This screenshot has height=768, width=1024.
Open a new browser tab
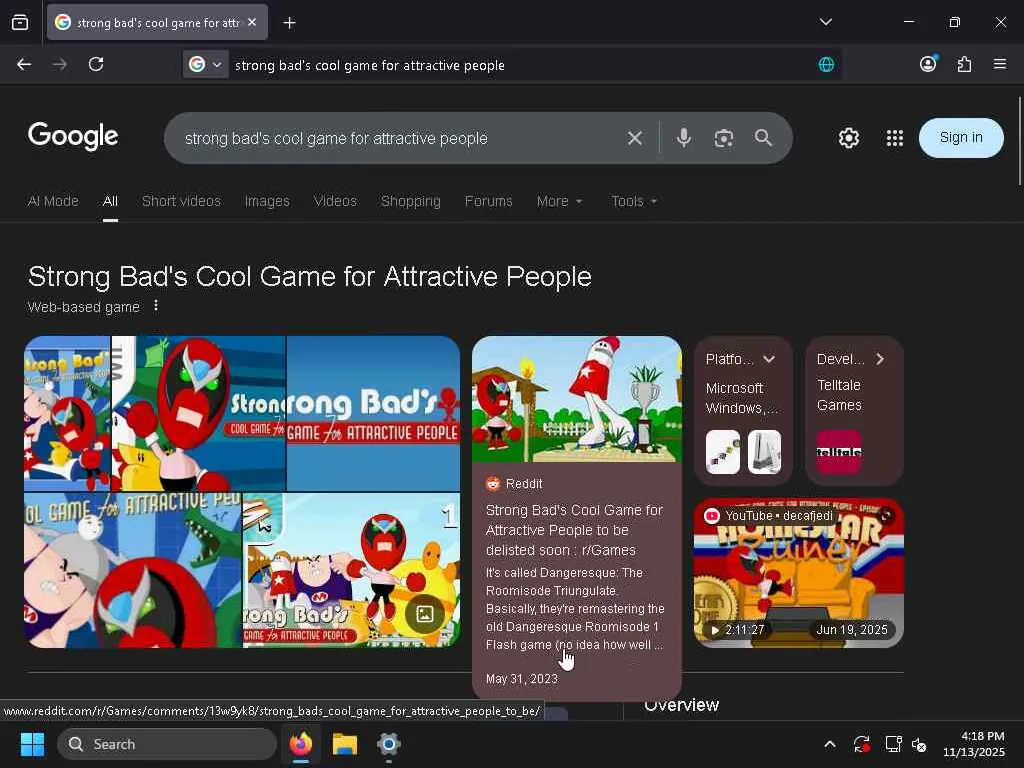(289, 23)
